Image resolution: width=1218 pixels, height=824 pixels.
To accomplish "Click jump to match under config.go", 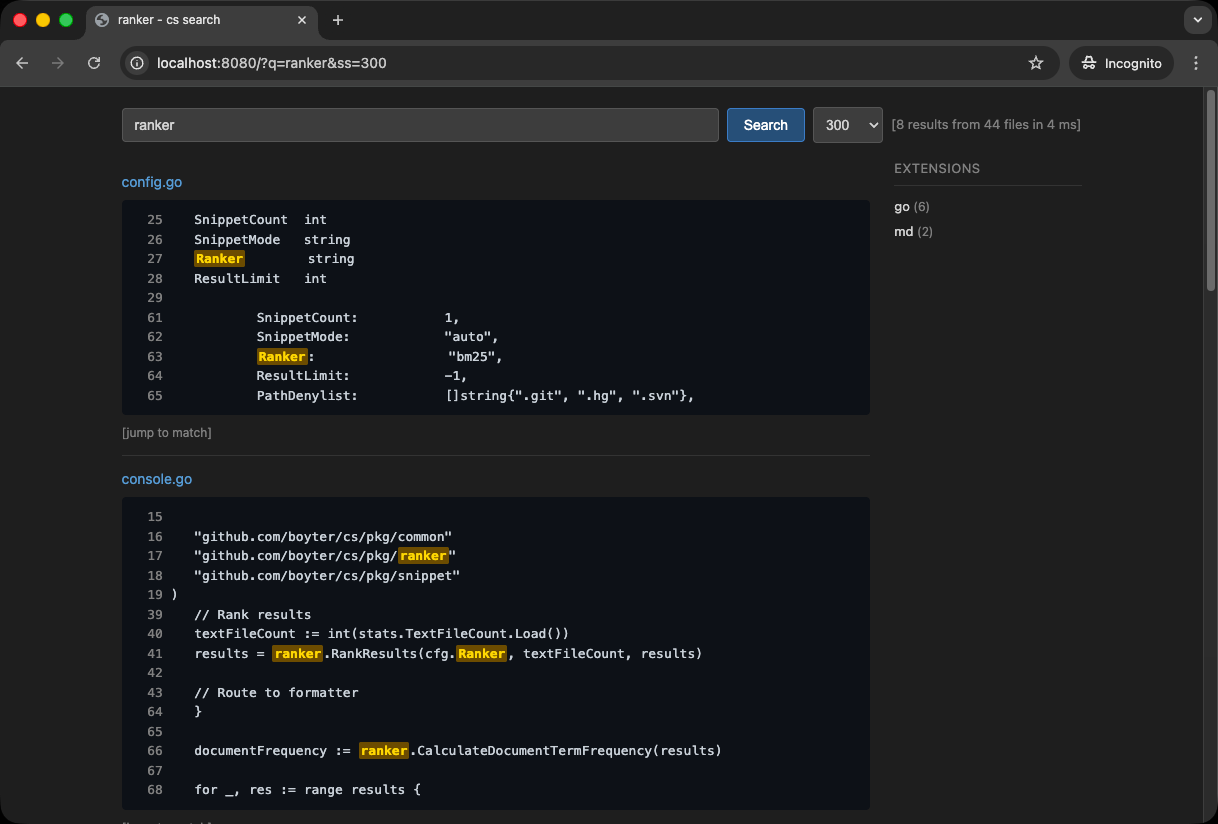I will 166,432.
